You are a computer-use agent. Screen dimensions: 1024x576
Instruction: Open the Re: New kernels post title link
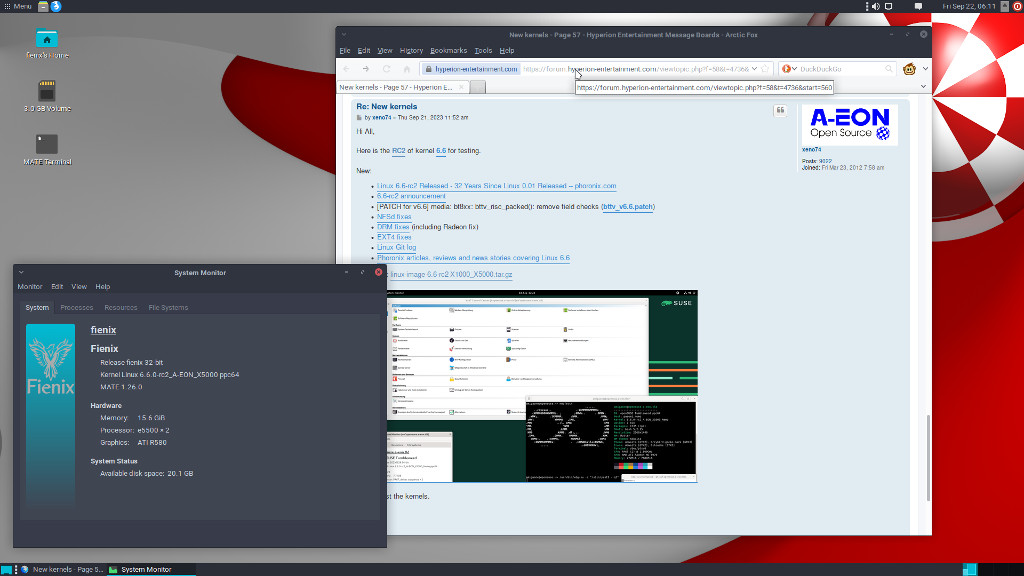pos(387,106)
